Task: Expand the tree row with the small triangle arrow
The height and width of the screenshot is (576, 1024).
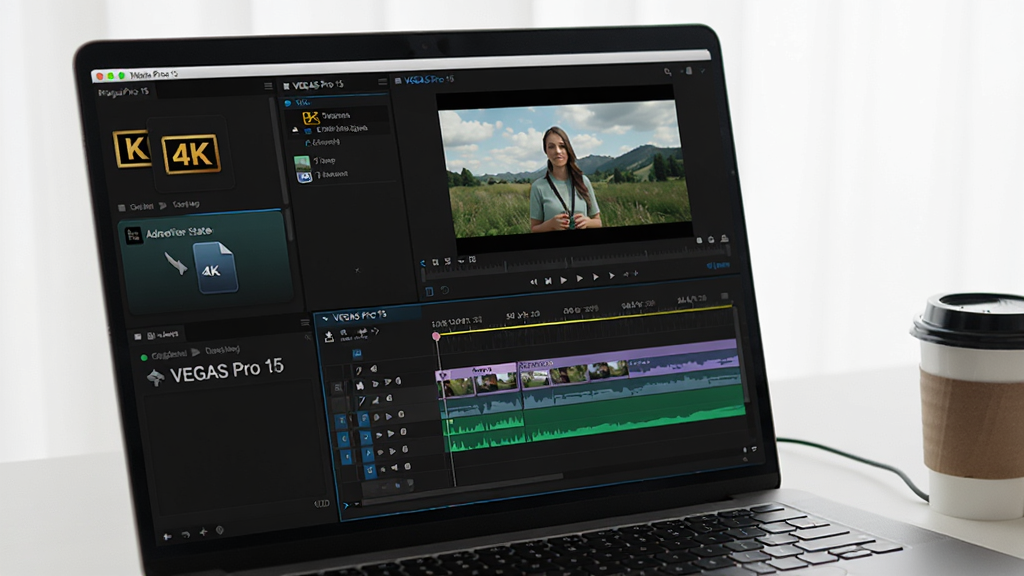Action: pos(295,130)
